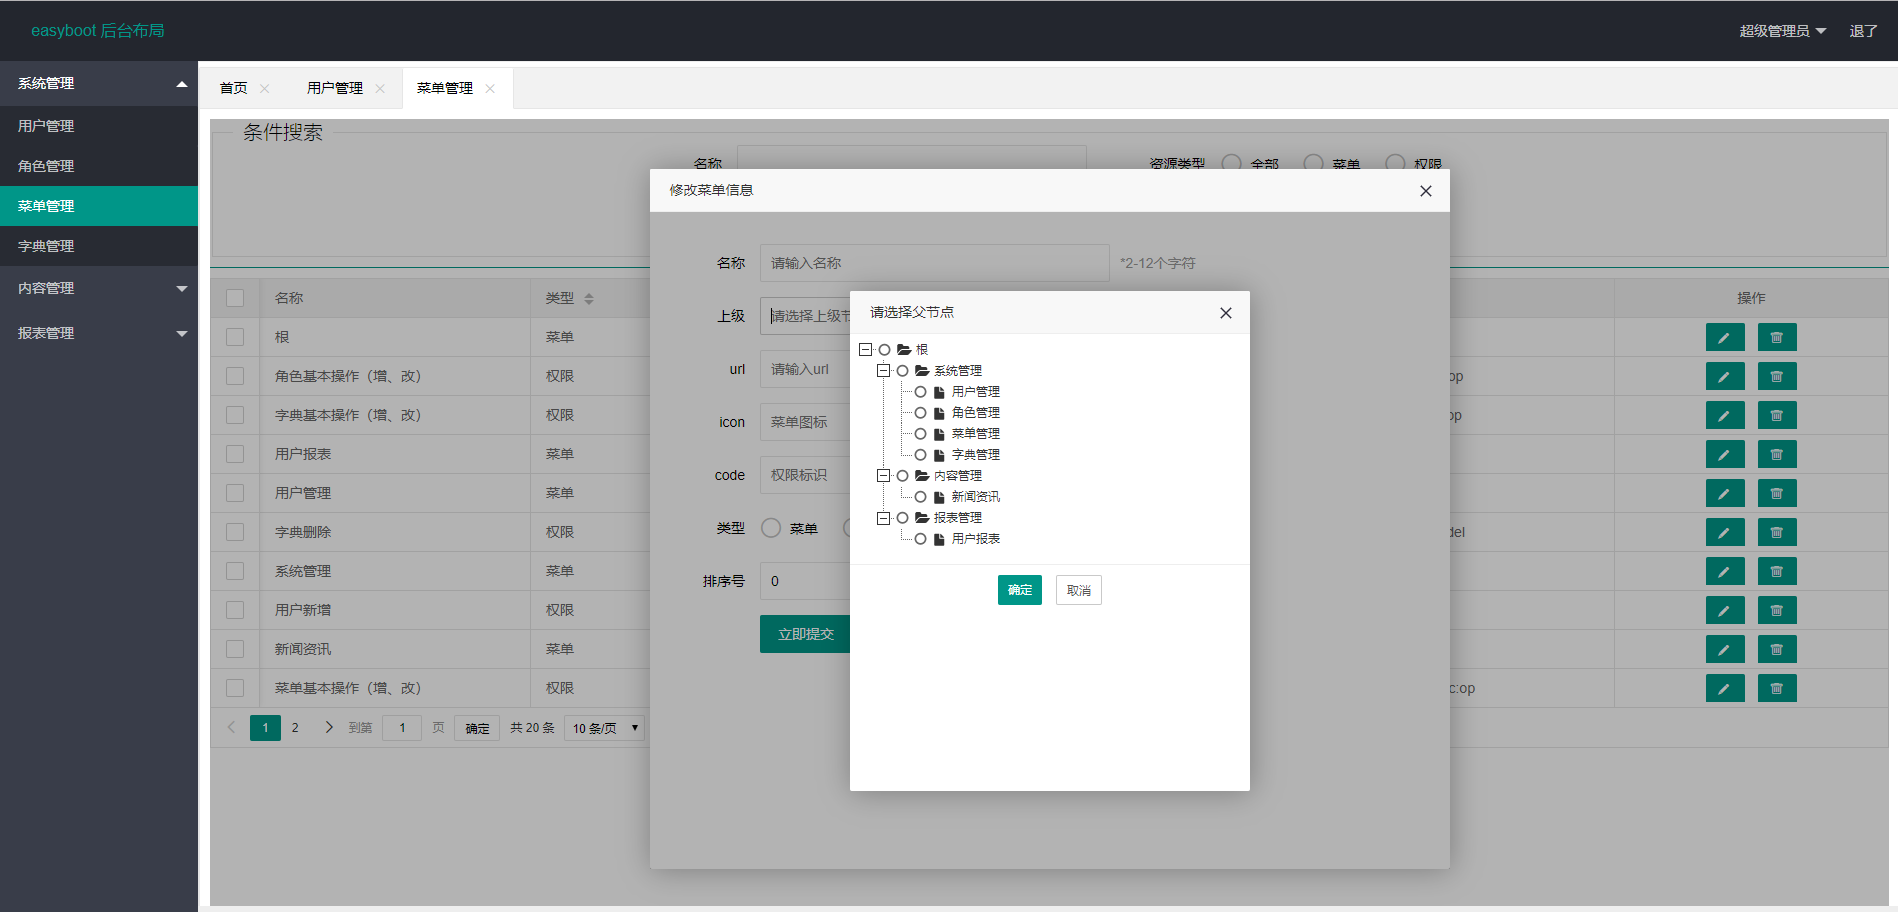
Task: Go to next page arrow in pagination
Action: tap(329, 727)
